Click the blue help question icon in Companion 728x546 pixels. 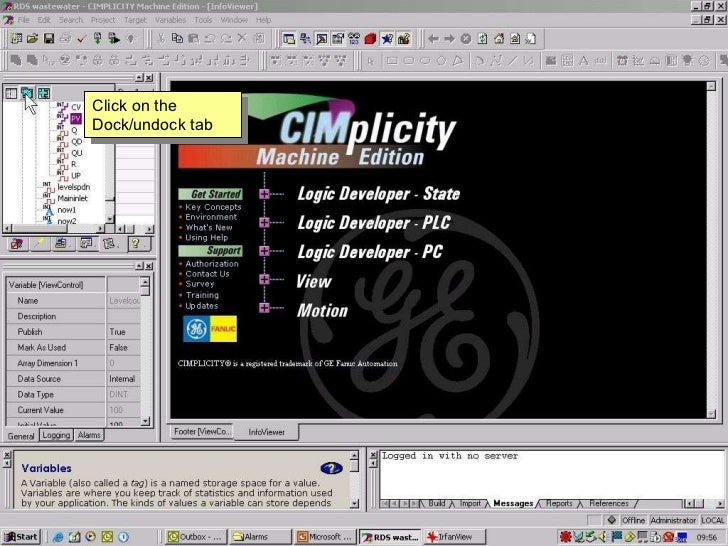pos(332,468)
